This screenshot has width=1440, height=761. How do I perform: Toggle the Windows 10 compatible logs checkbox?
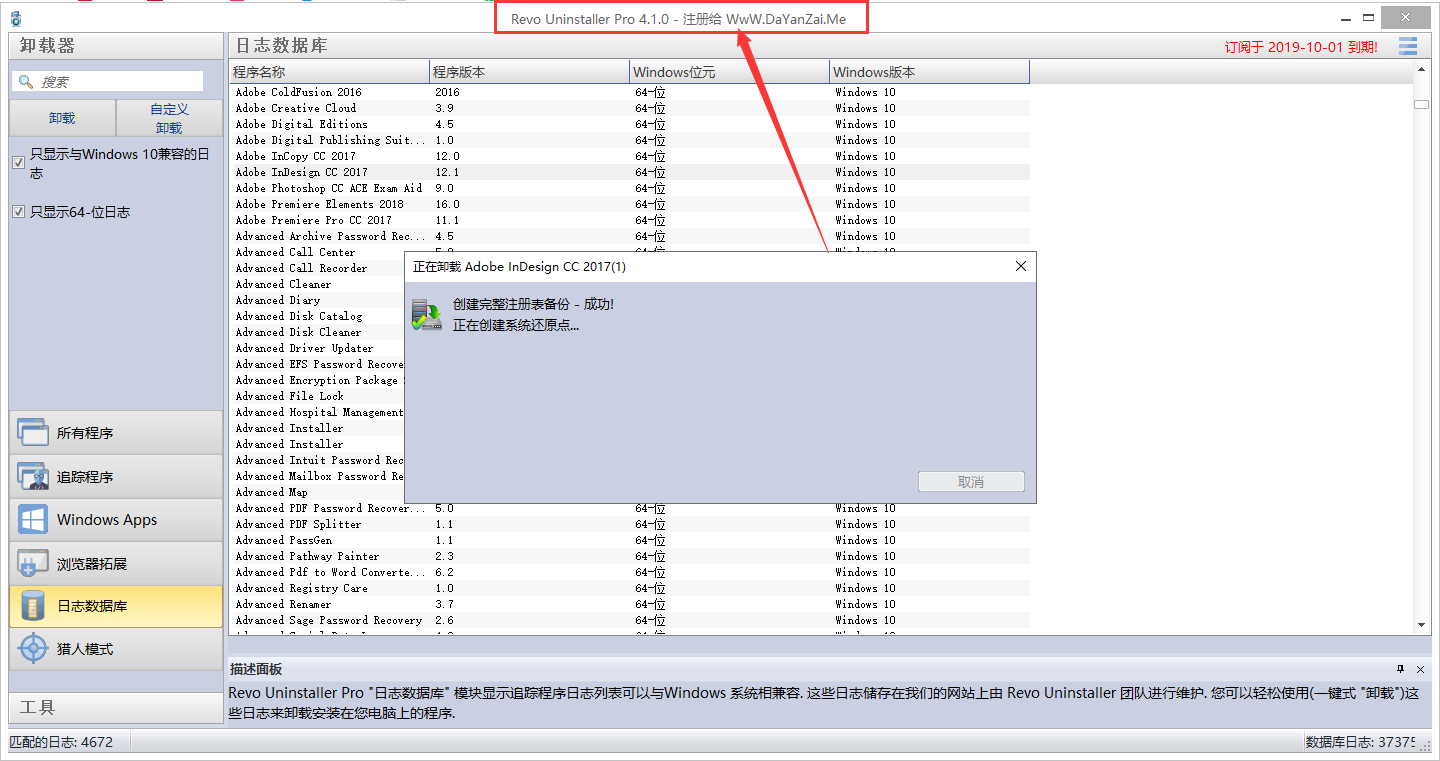(x=18, y=163)
